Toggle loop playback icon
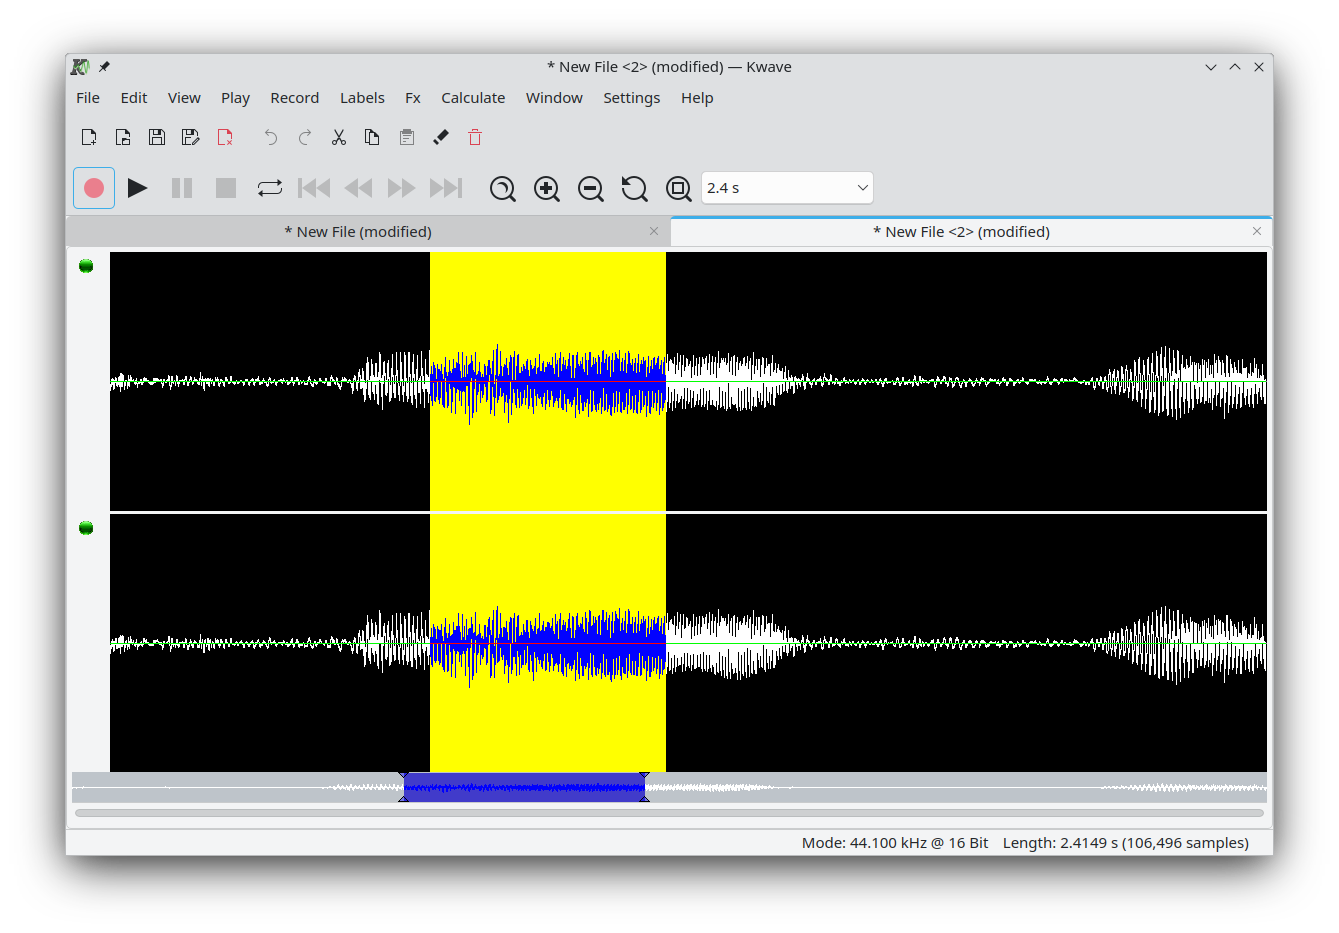 pyautogui.click(x=269, y=188)
